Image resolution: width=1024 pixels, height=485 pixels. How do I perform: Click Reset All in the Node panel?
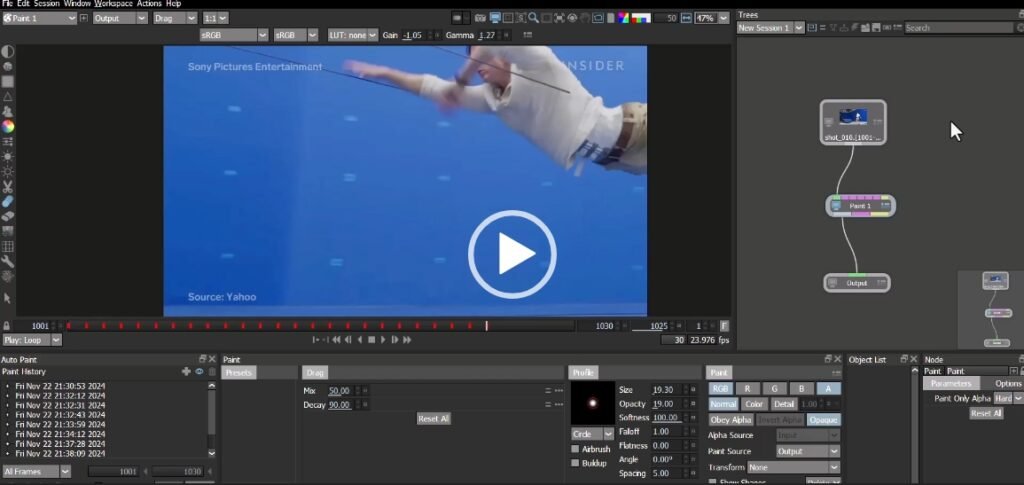pos(985,413)
